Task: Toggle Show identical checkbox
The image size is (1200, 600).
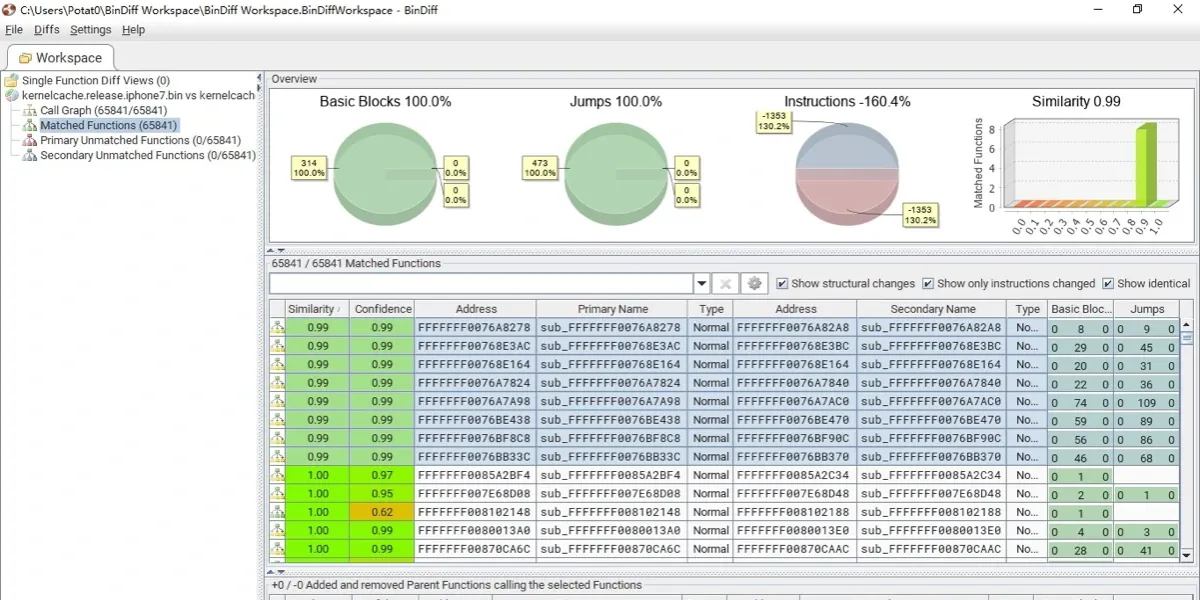Action: [1108, 283]
